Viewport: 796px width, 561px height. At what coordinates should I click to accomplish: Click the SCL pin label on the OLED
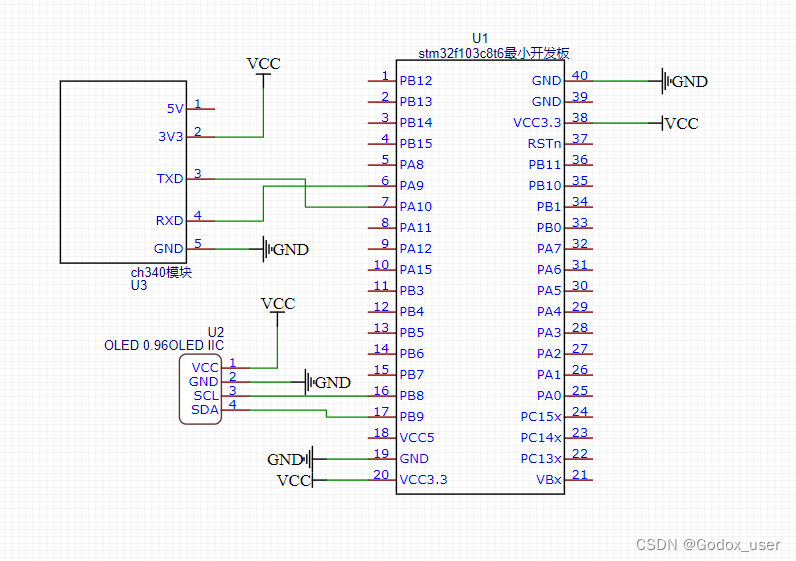206,395
